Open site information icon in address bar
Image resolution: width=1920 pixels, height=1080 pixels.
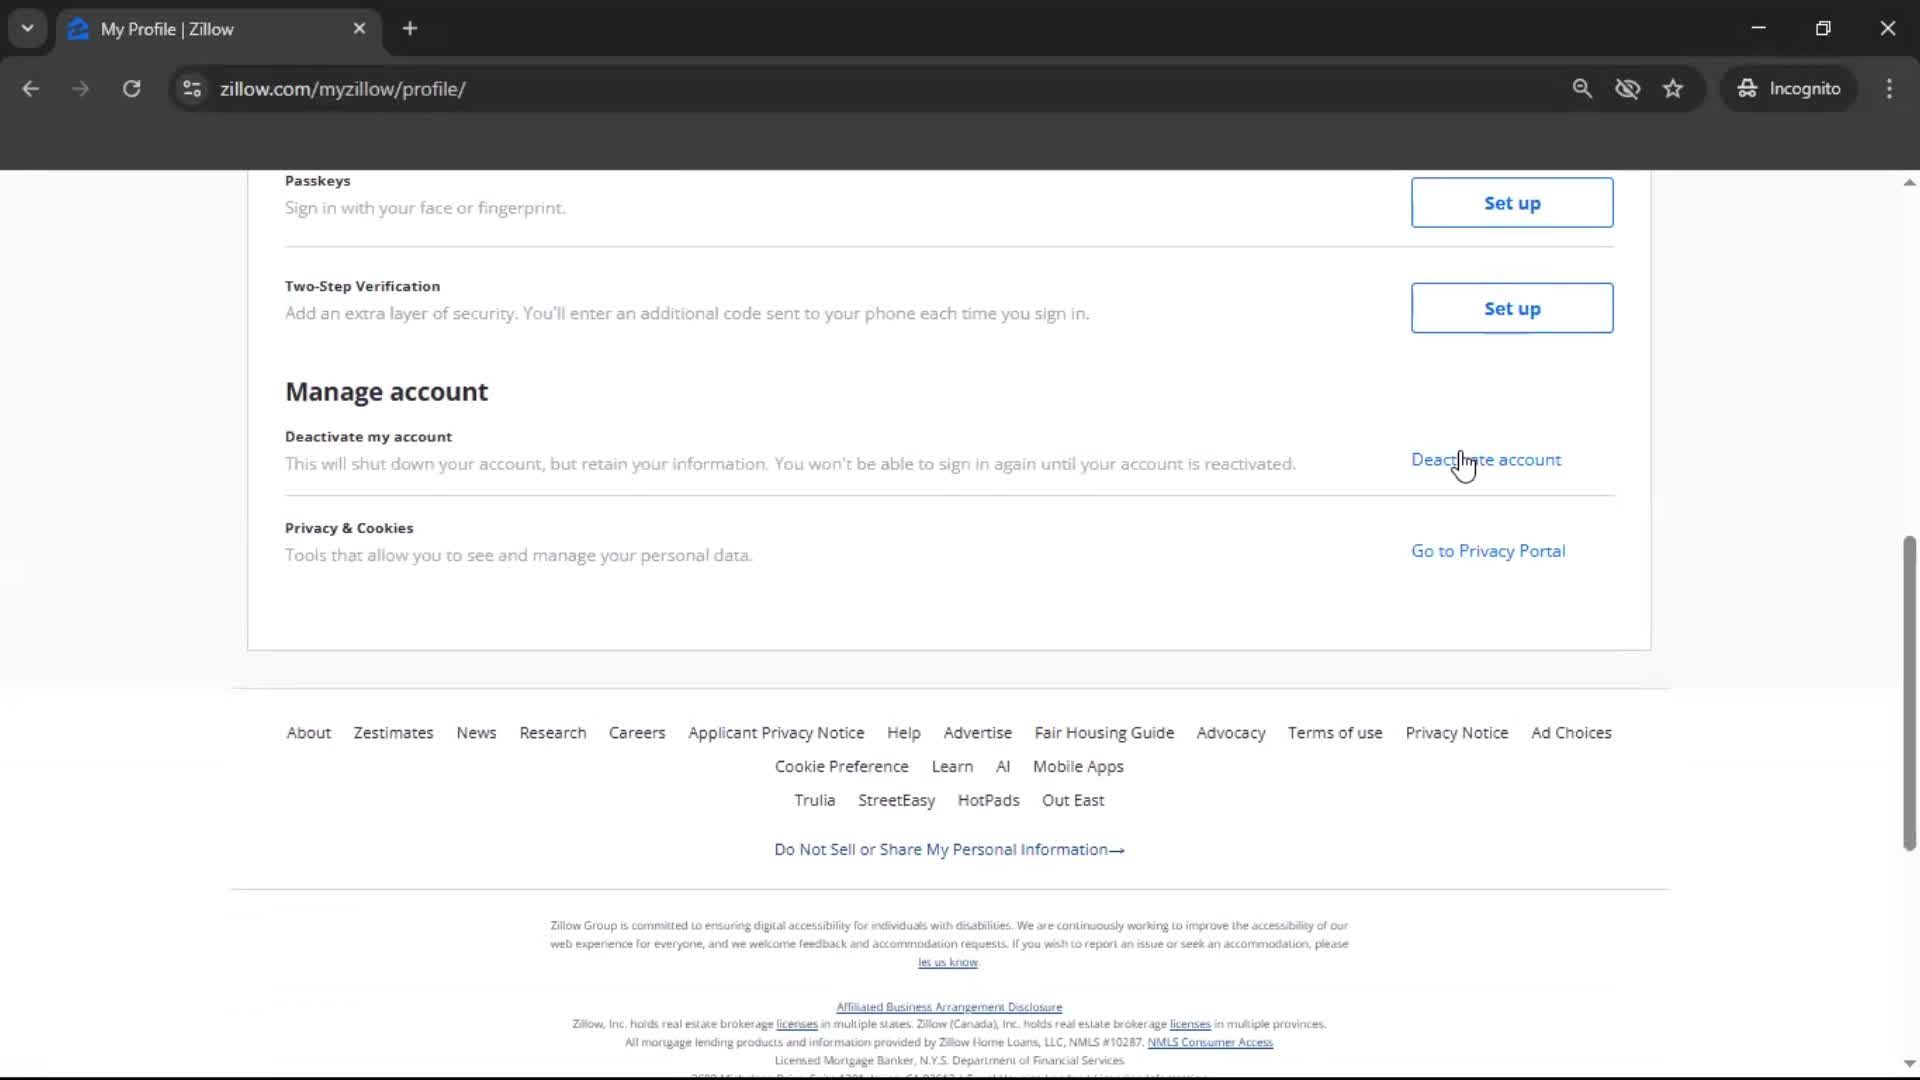coord(192,89)
